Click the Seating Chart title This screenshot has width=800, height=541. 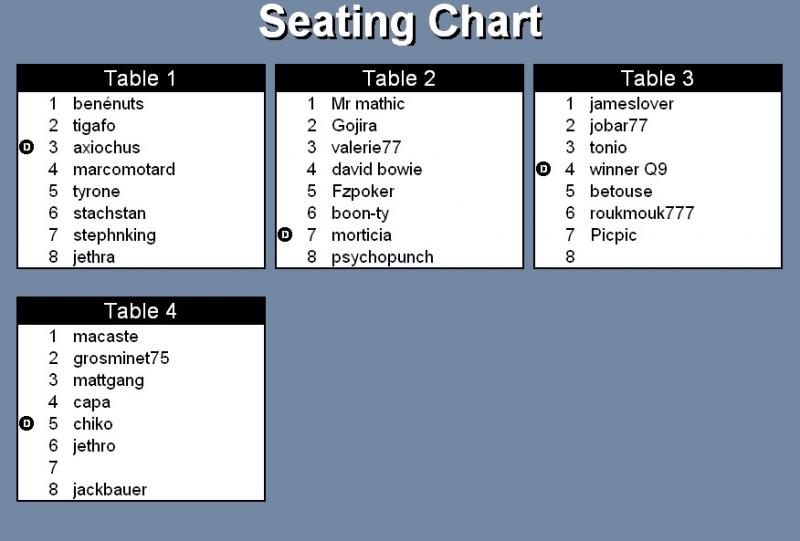401,23
